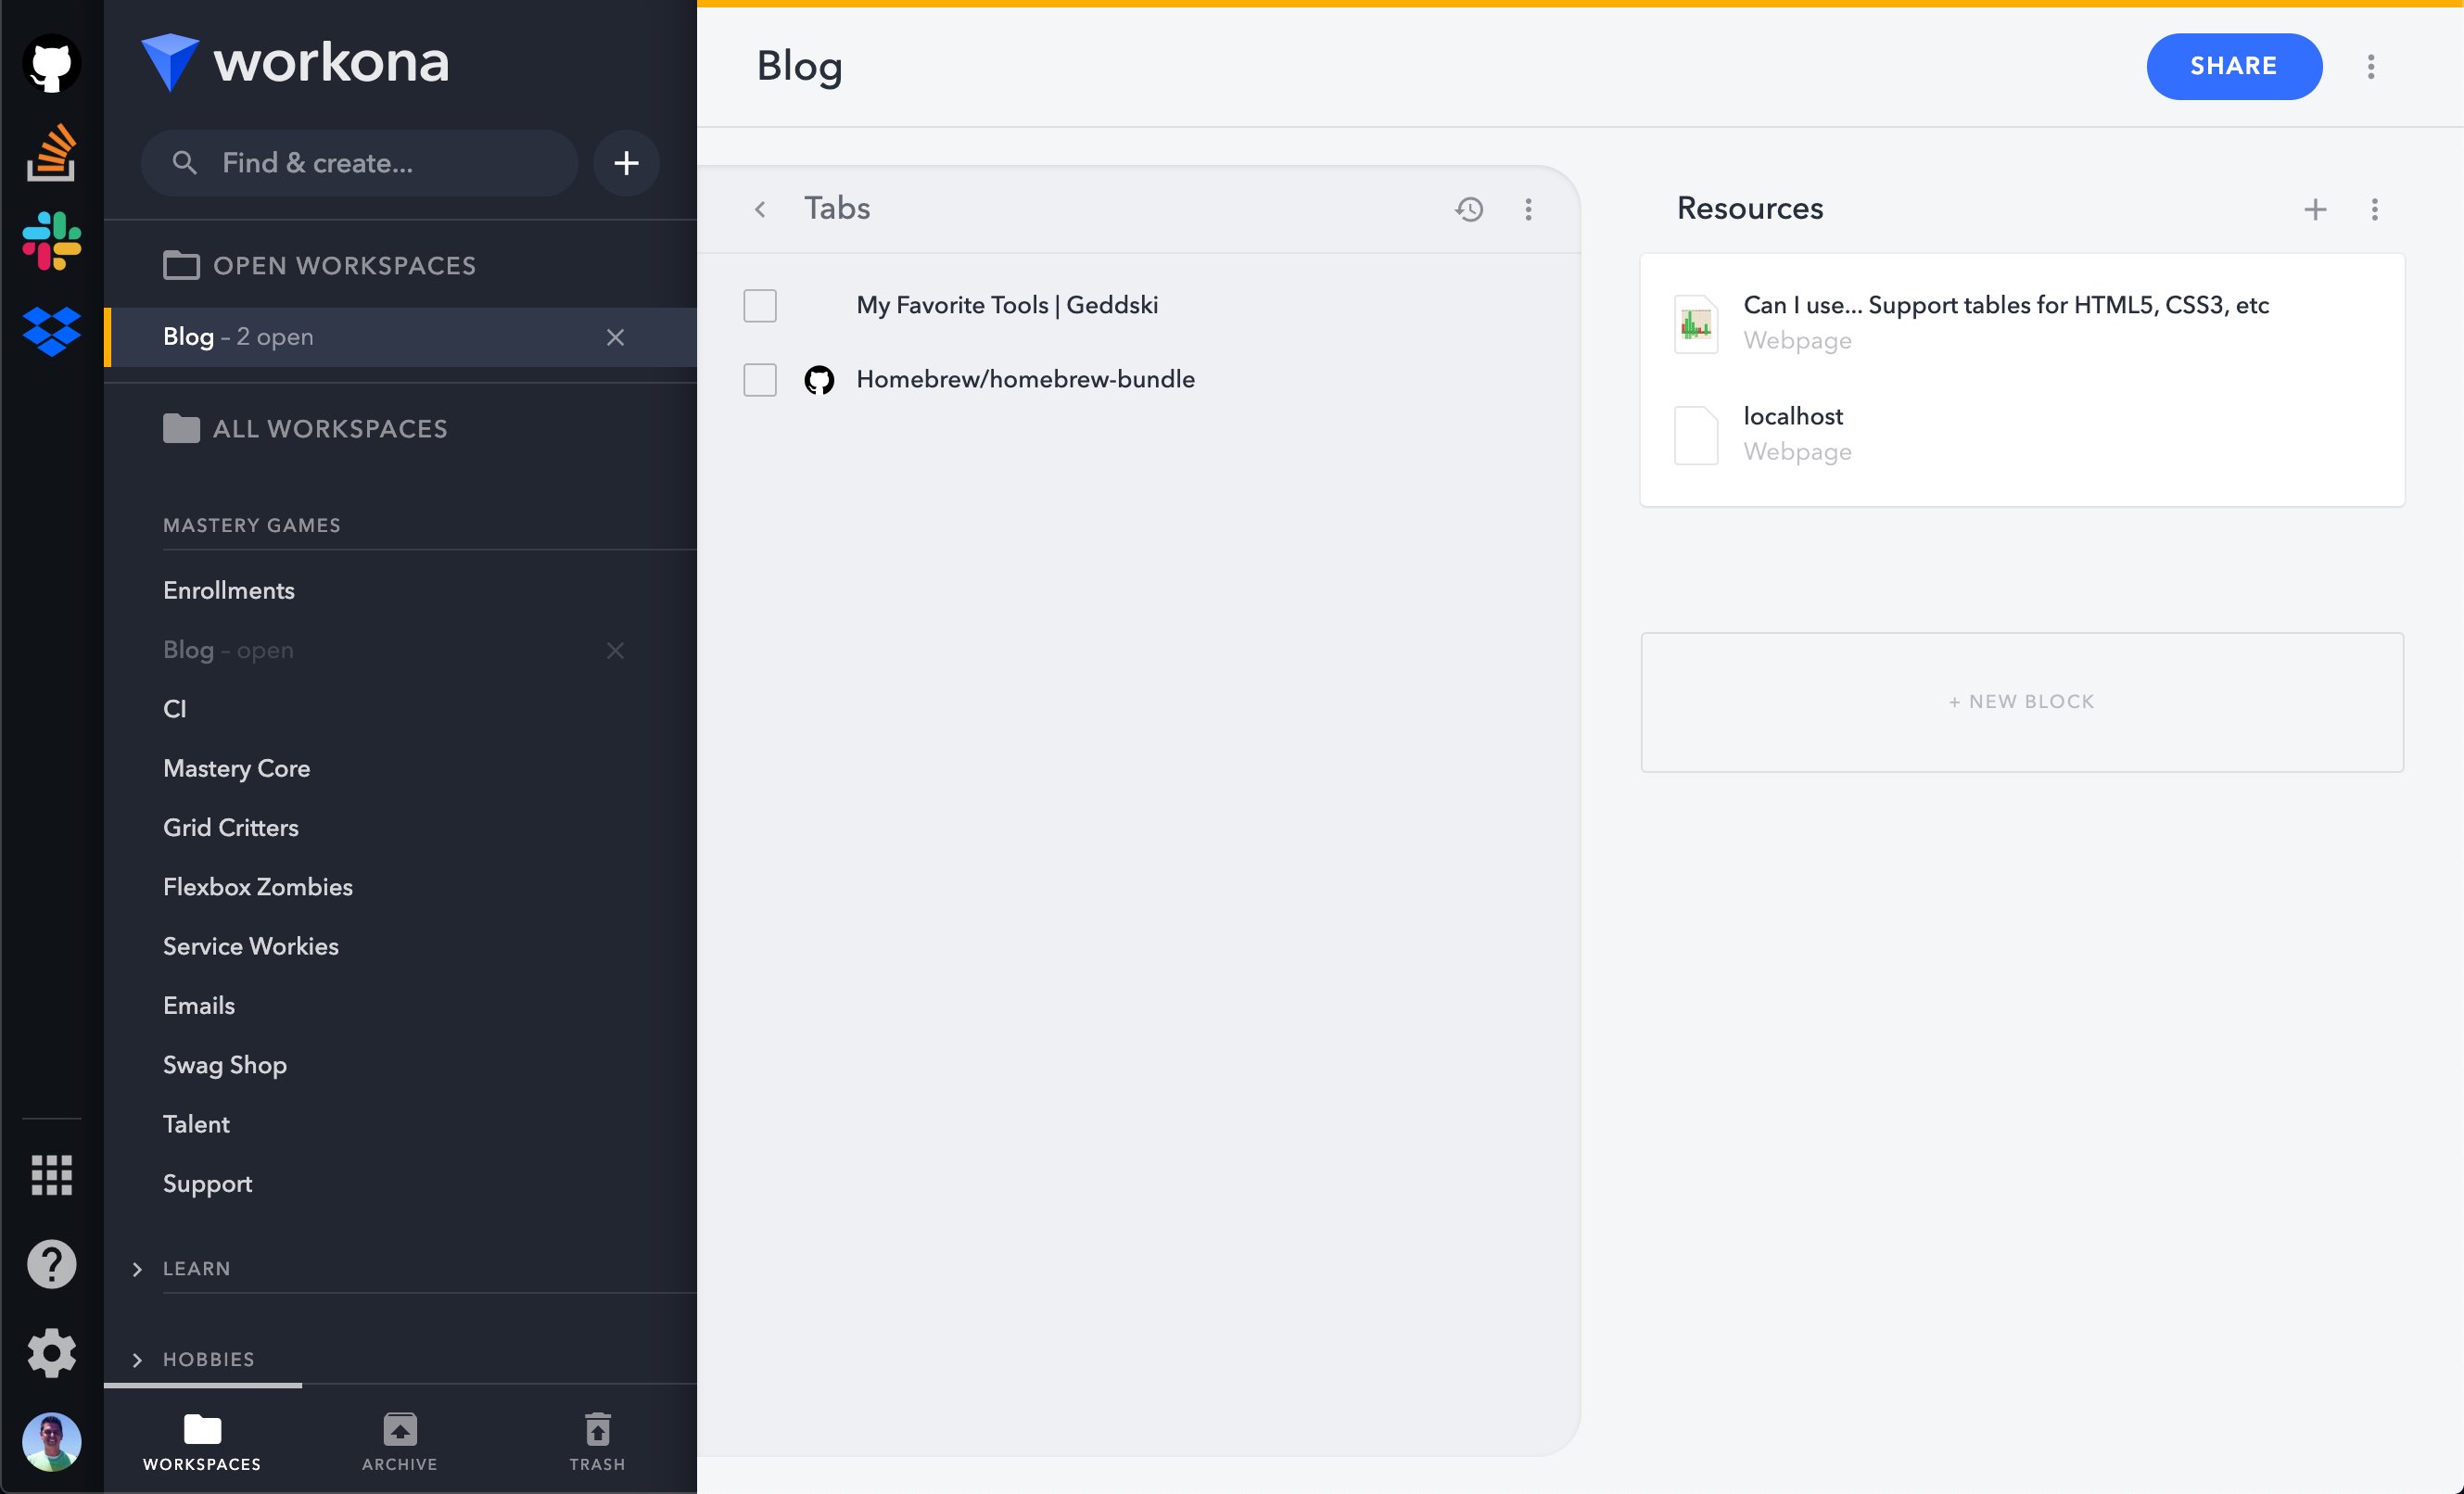
Task: Open the Flexbox Zombies workspace
Action: [x=258, y=887]
